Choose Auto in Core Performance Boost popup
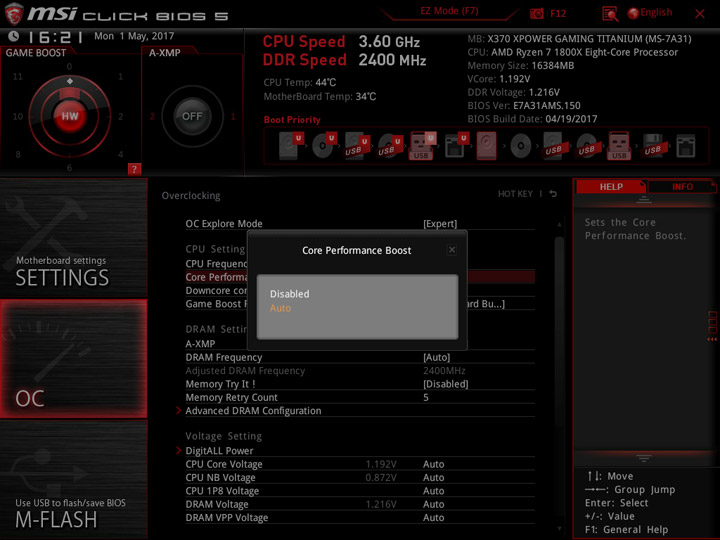 tap(280, 308)
